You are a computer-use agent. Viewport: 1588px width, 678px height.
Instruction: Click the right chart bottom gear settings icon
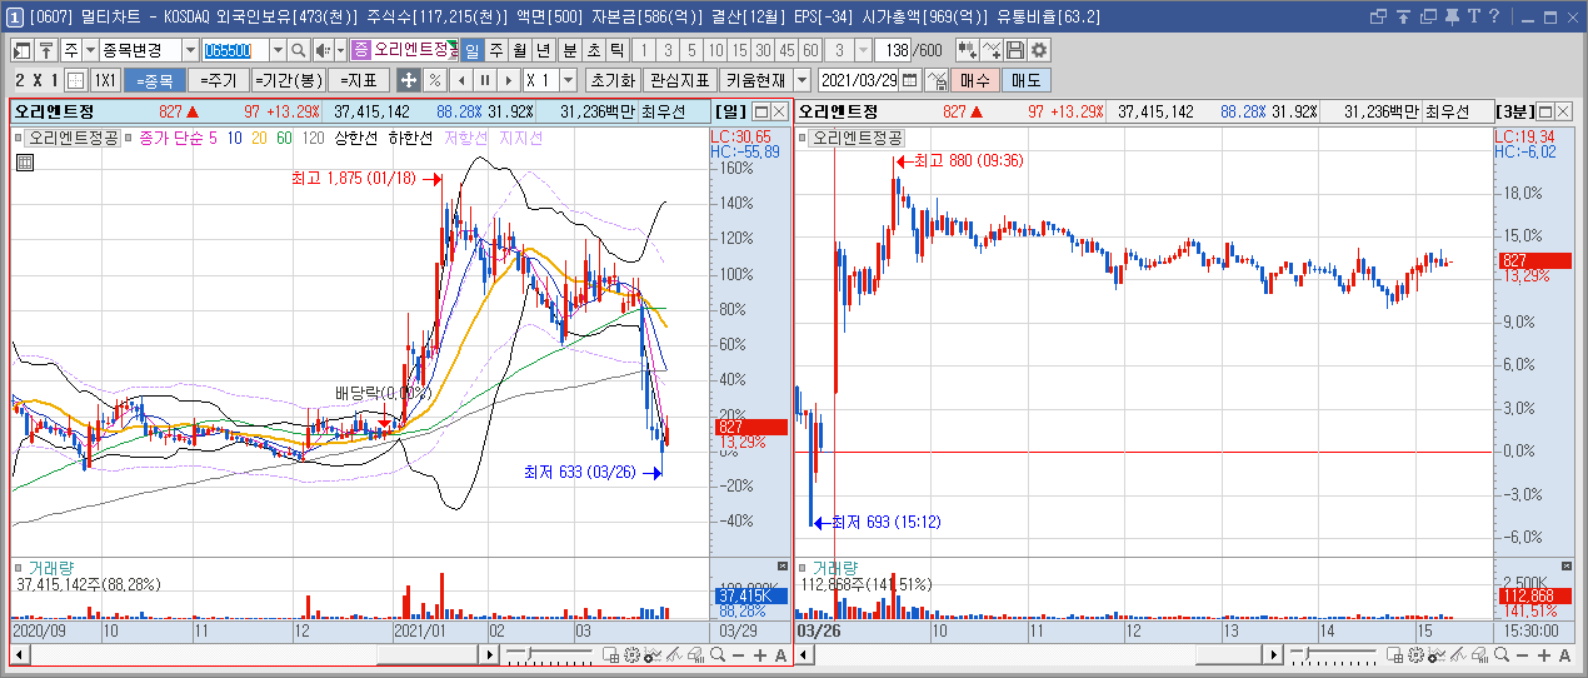point(1416,655)
